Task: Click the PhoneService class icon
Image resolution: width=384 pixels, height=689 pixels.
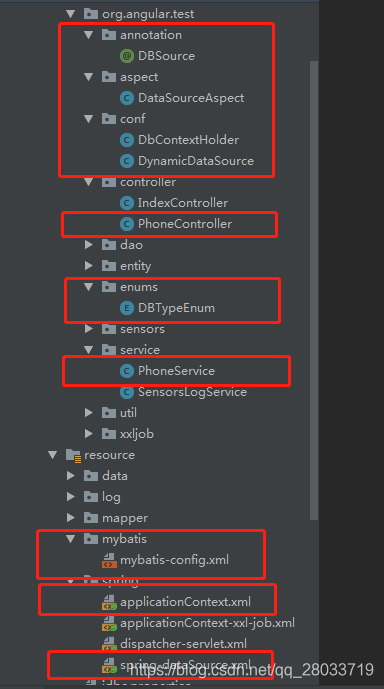Action: 127,371
